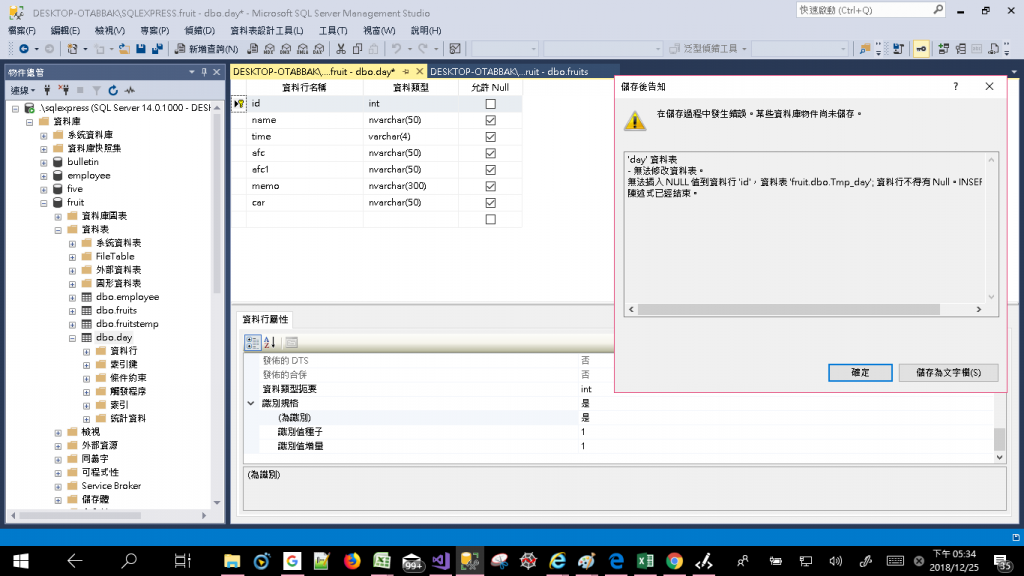Toggle Allow Null checkbox for id column
This screenshot has height=576, width=1024.
click(x=490, y=104)
